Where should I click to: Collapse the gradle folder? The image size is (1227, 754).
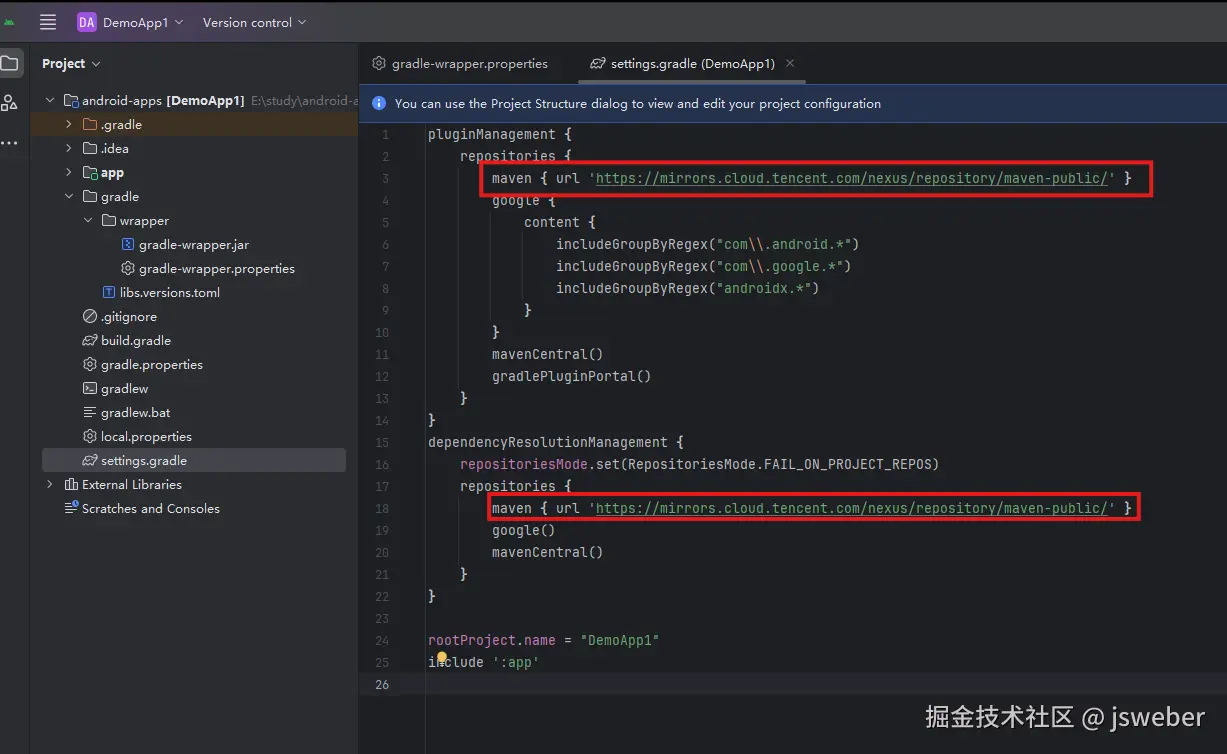(68, 196)
